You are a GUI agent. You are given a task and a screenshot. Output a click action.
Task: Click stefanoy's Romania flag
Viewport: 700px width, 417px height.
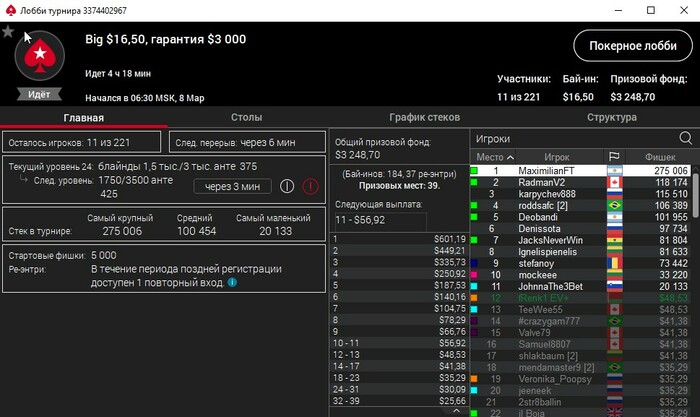(614, 263)
